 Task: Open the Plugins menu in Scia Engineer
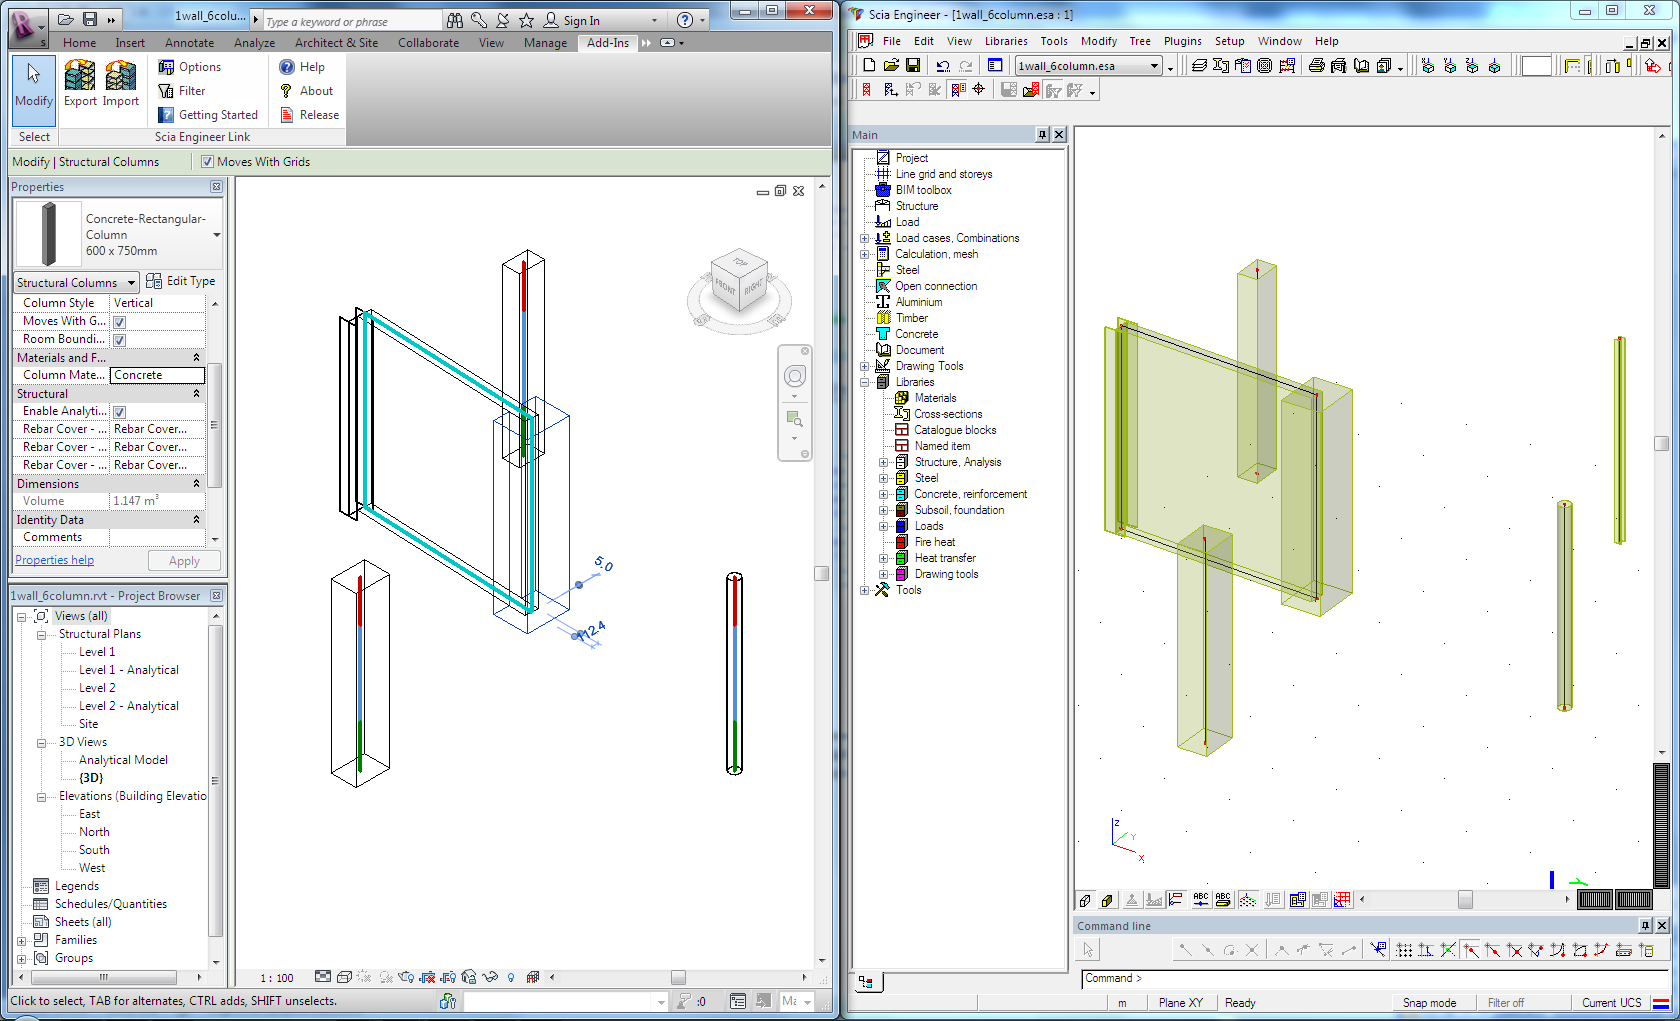coord(1182,41)
